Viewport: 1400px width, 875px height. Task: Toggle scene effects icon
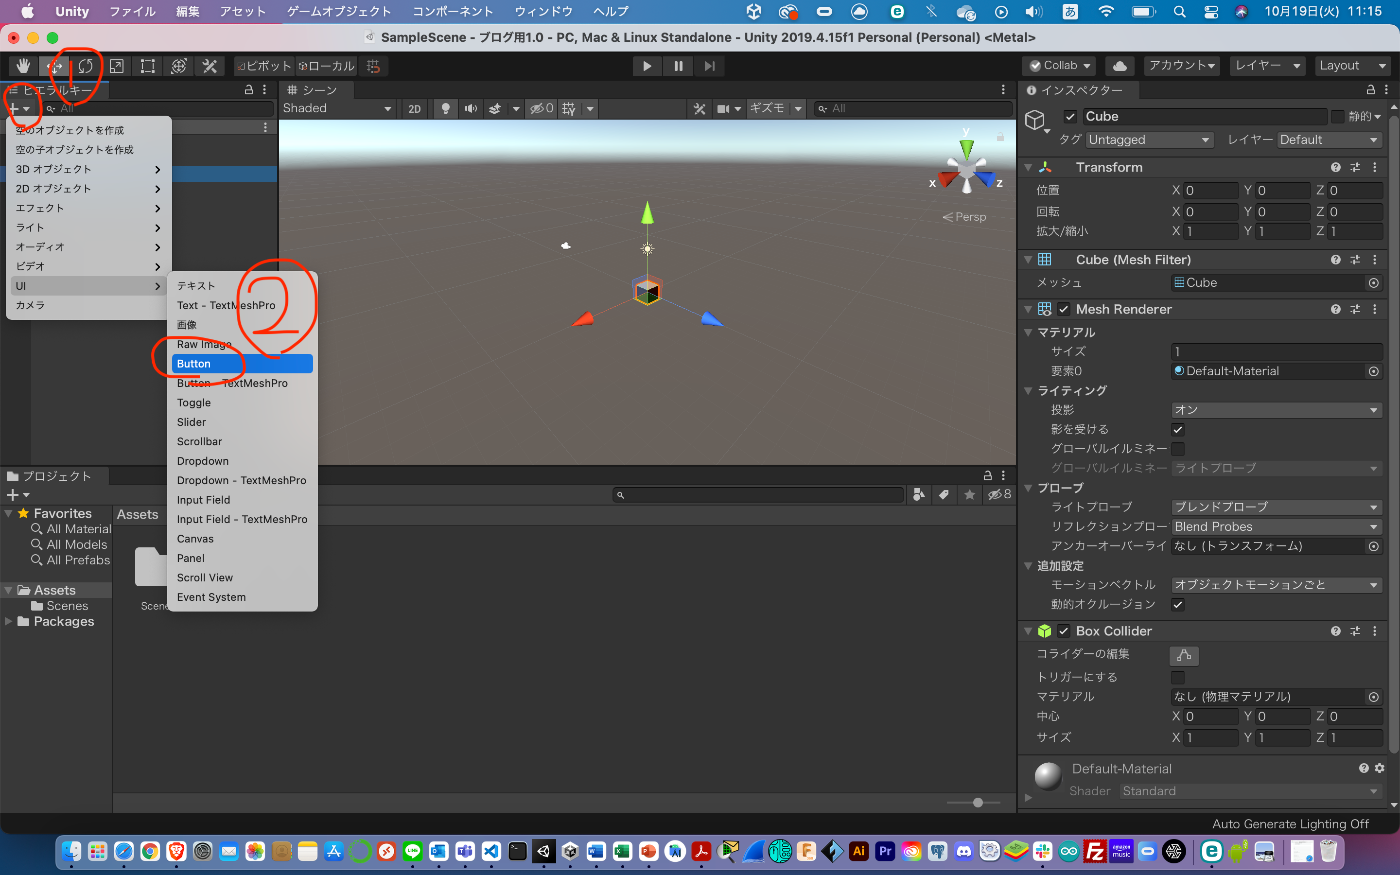[494, 109]
